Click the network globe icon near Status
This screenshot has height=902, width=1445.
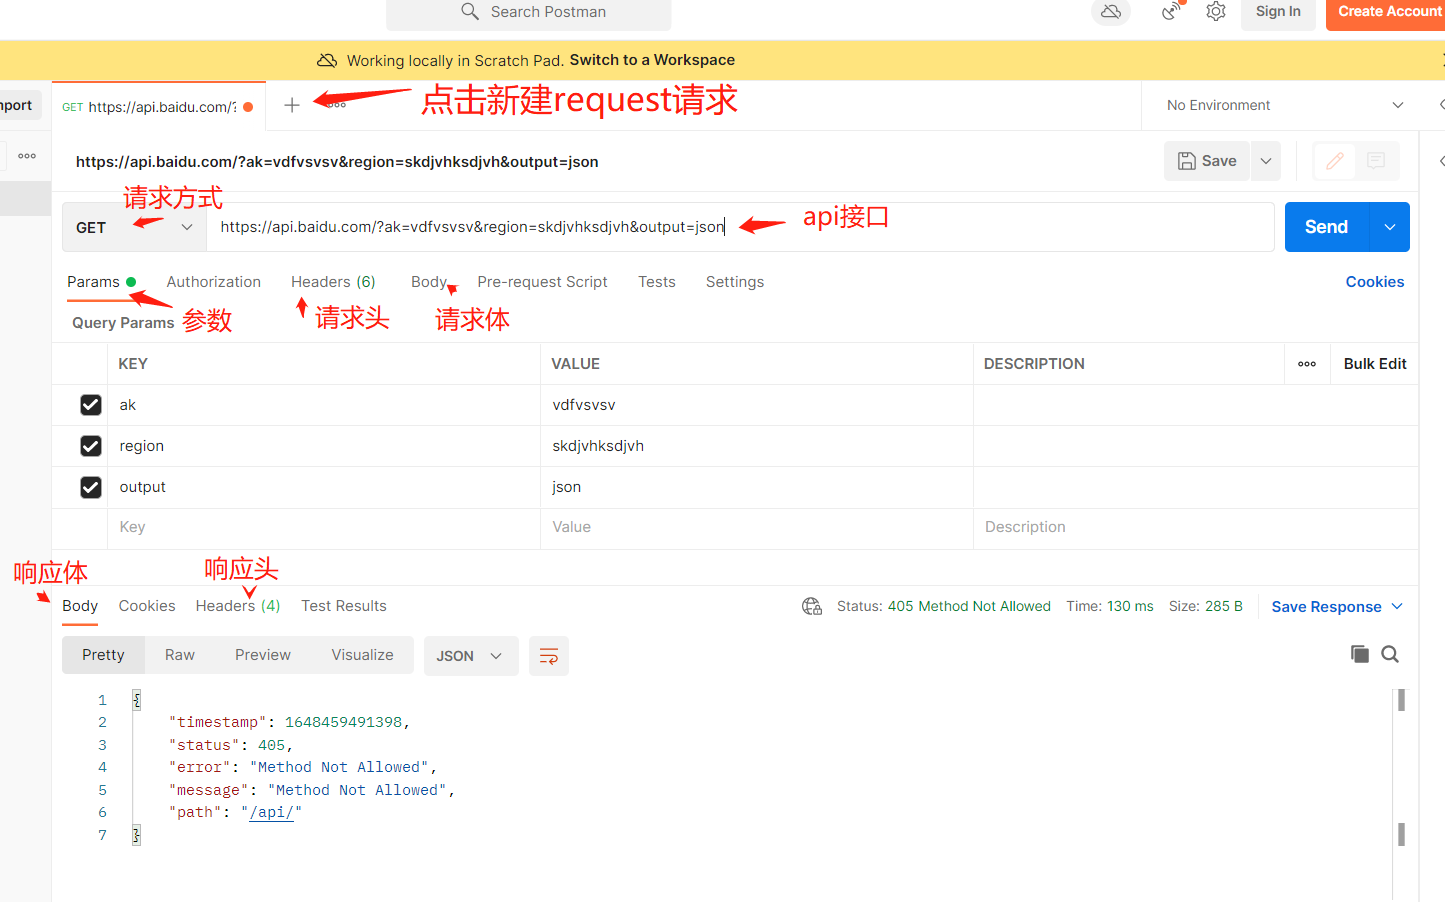pos(812,606)
